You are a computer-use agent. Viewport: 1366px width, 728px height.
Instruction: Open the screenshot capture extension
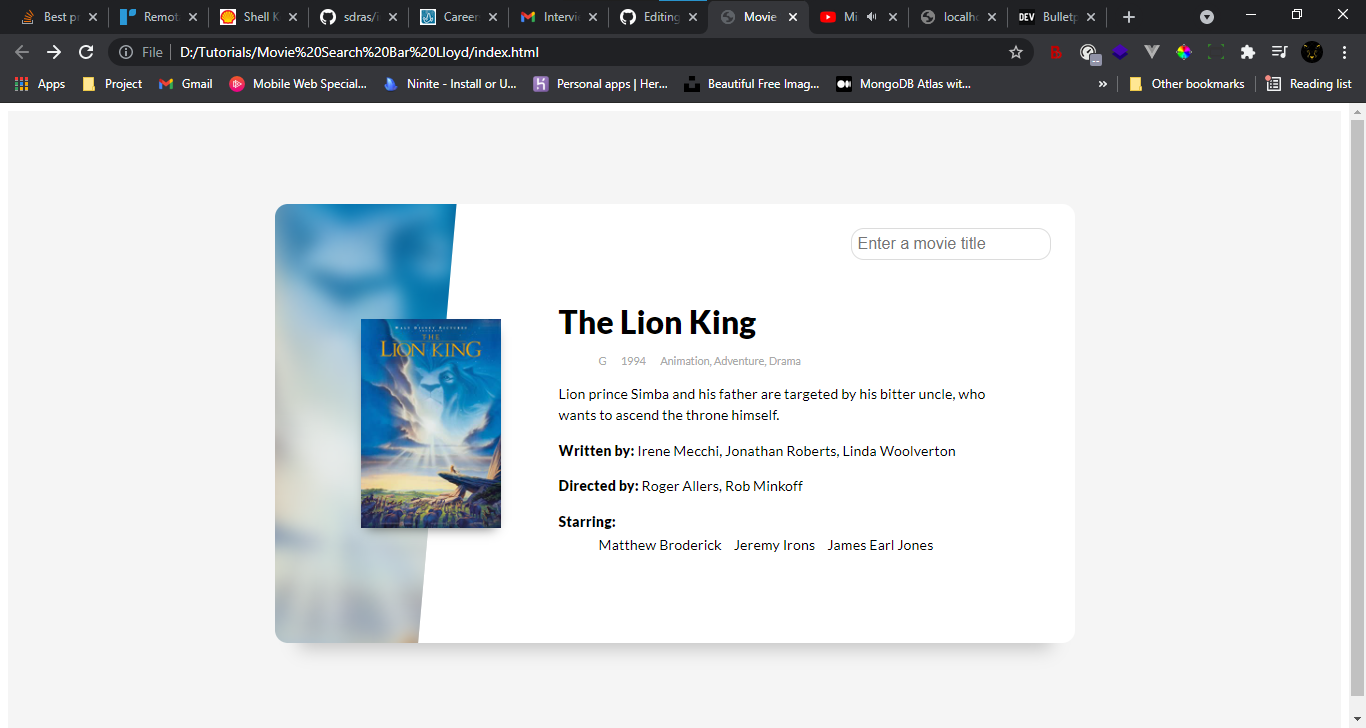click(x=1215, y=53)
